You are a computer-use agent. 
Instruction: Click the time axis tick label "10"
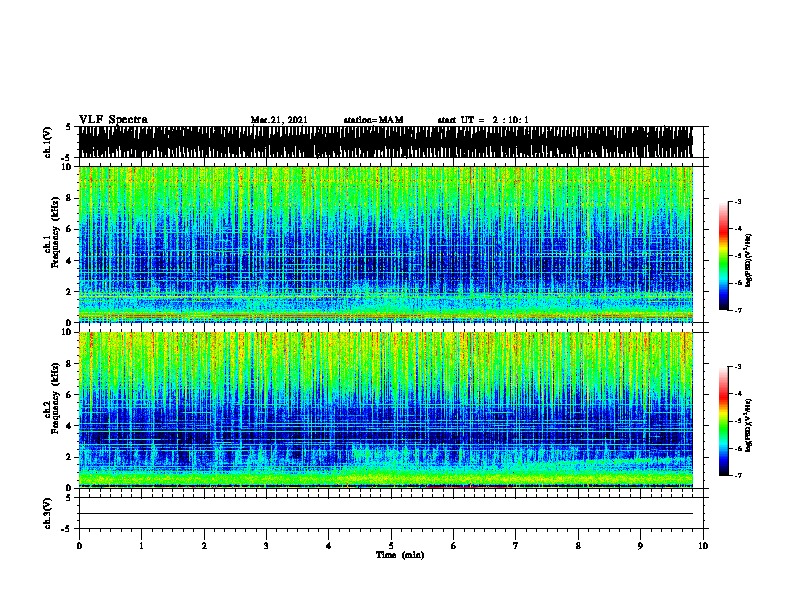click(703, 546)
